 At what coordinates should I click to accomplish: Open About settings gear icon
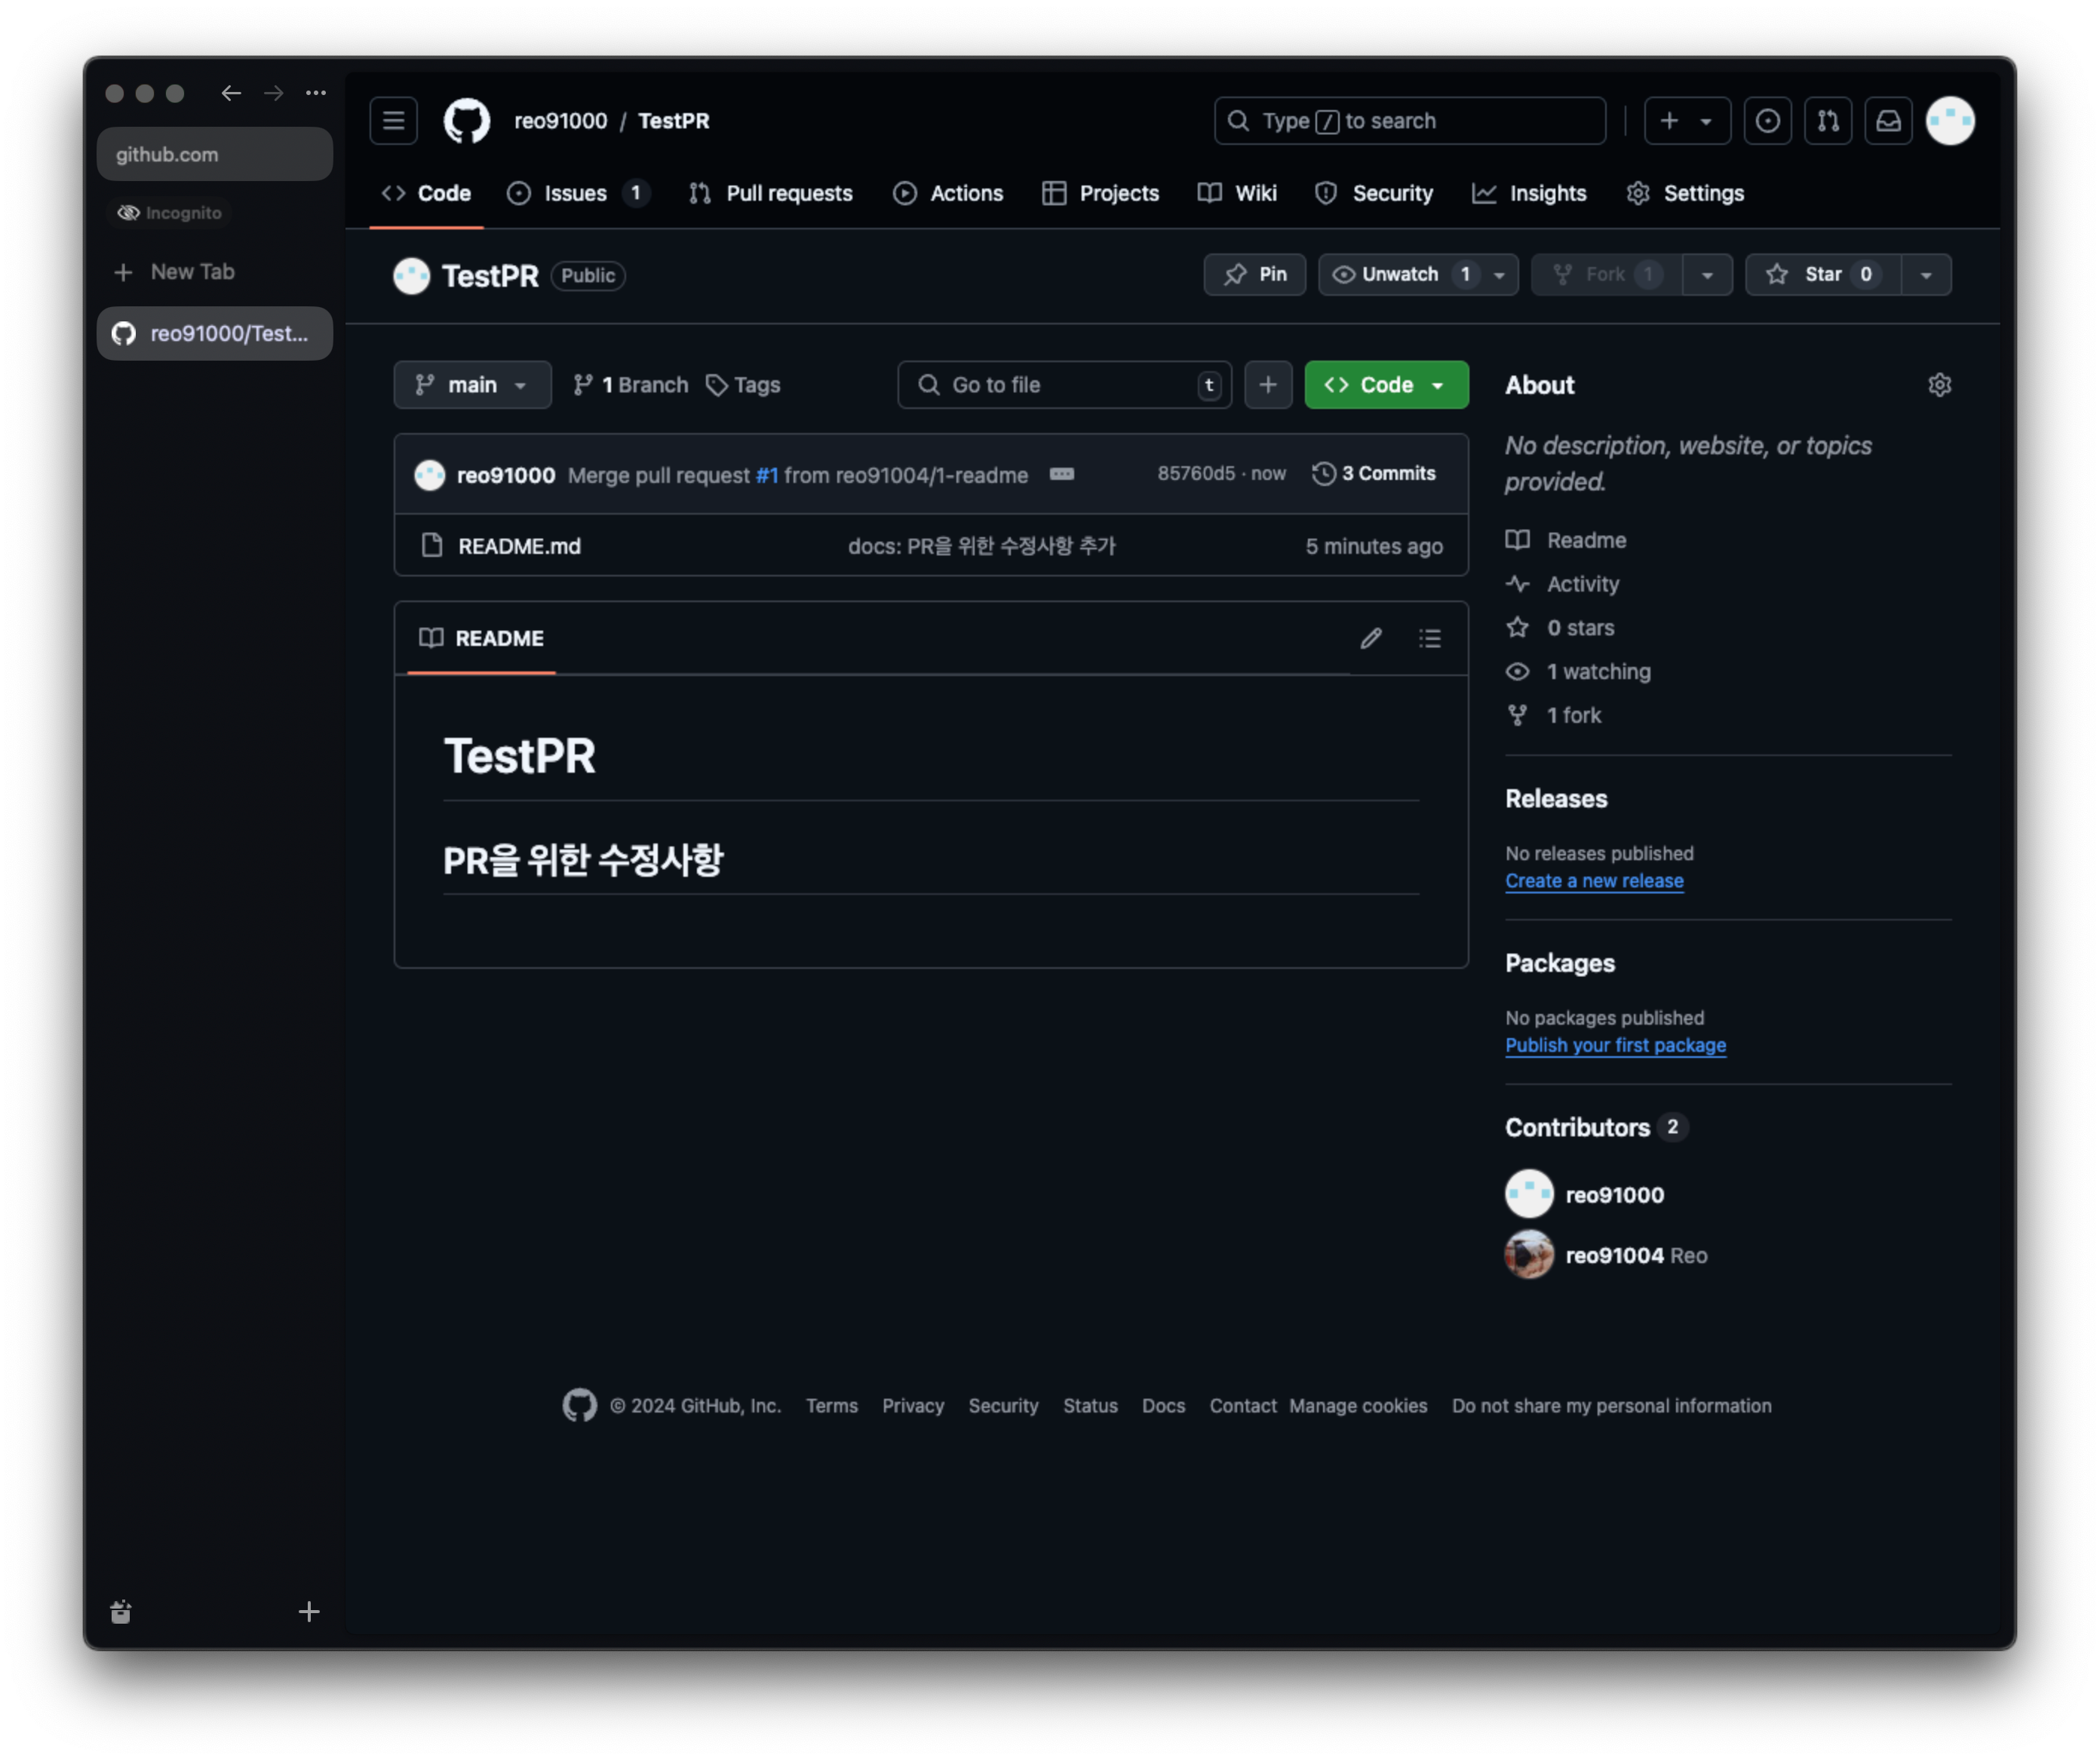pos(1939,385)
